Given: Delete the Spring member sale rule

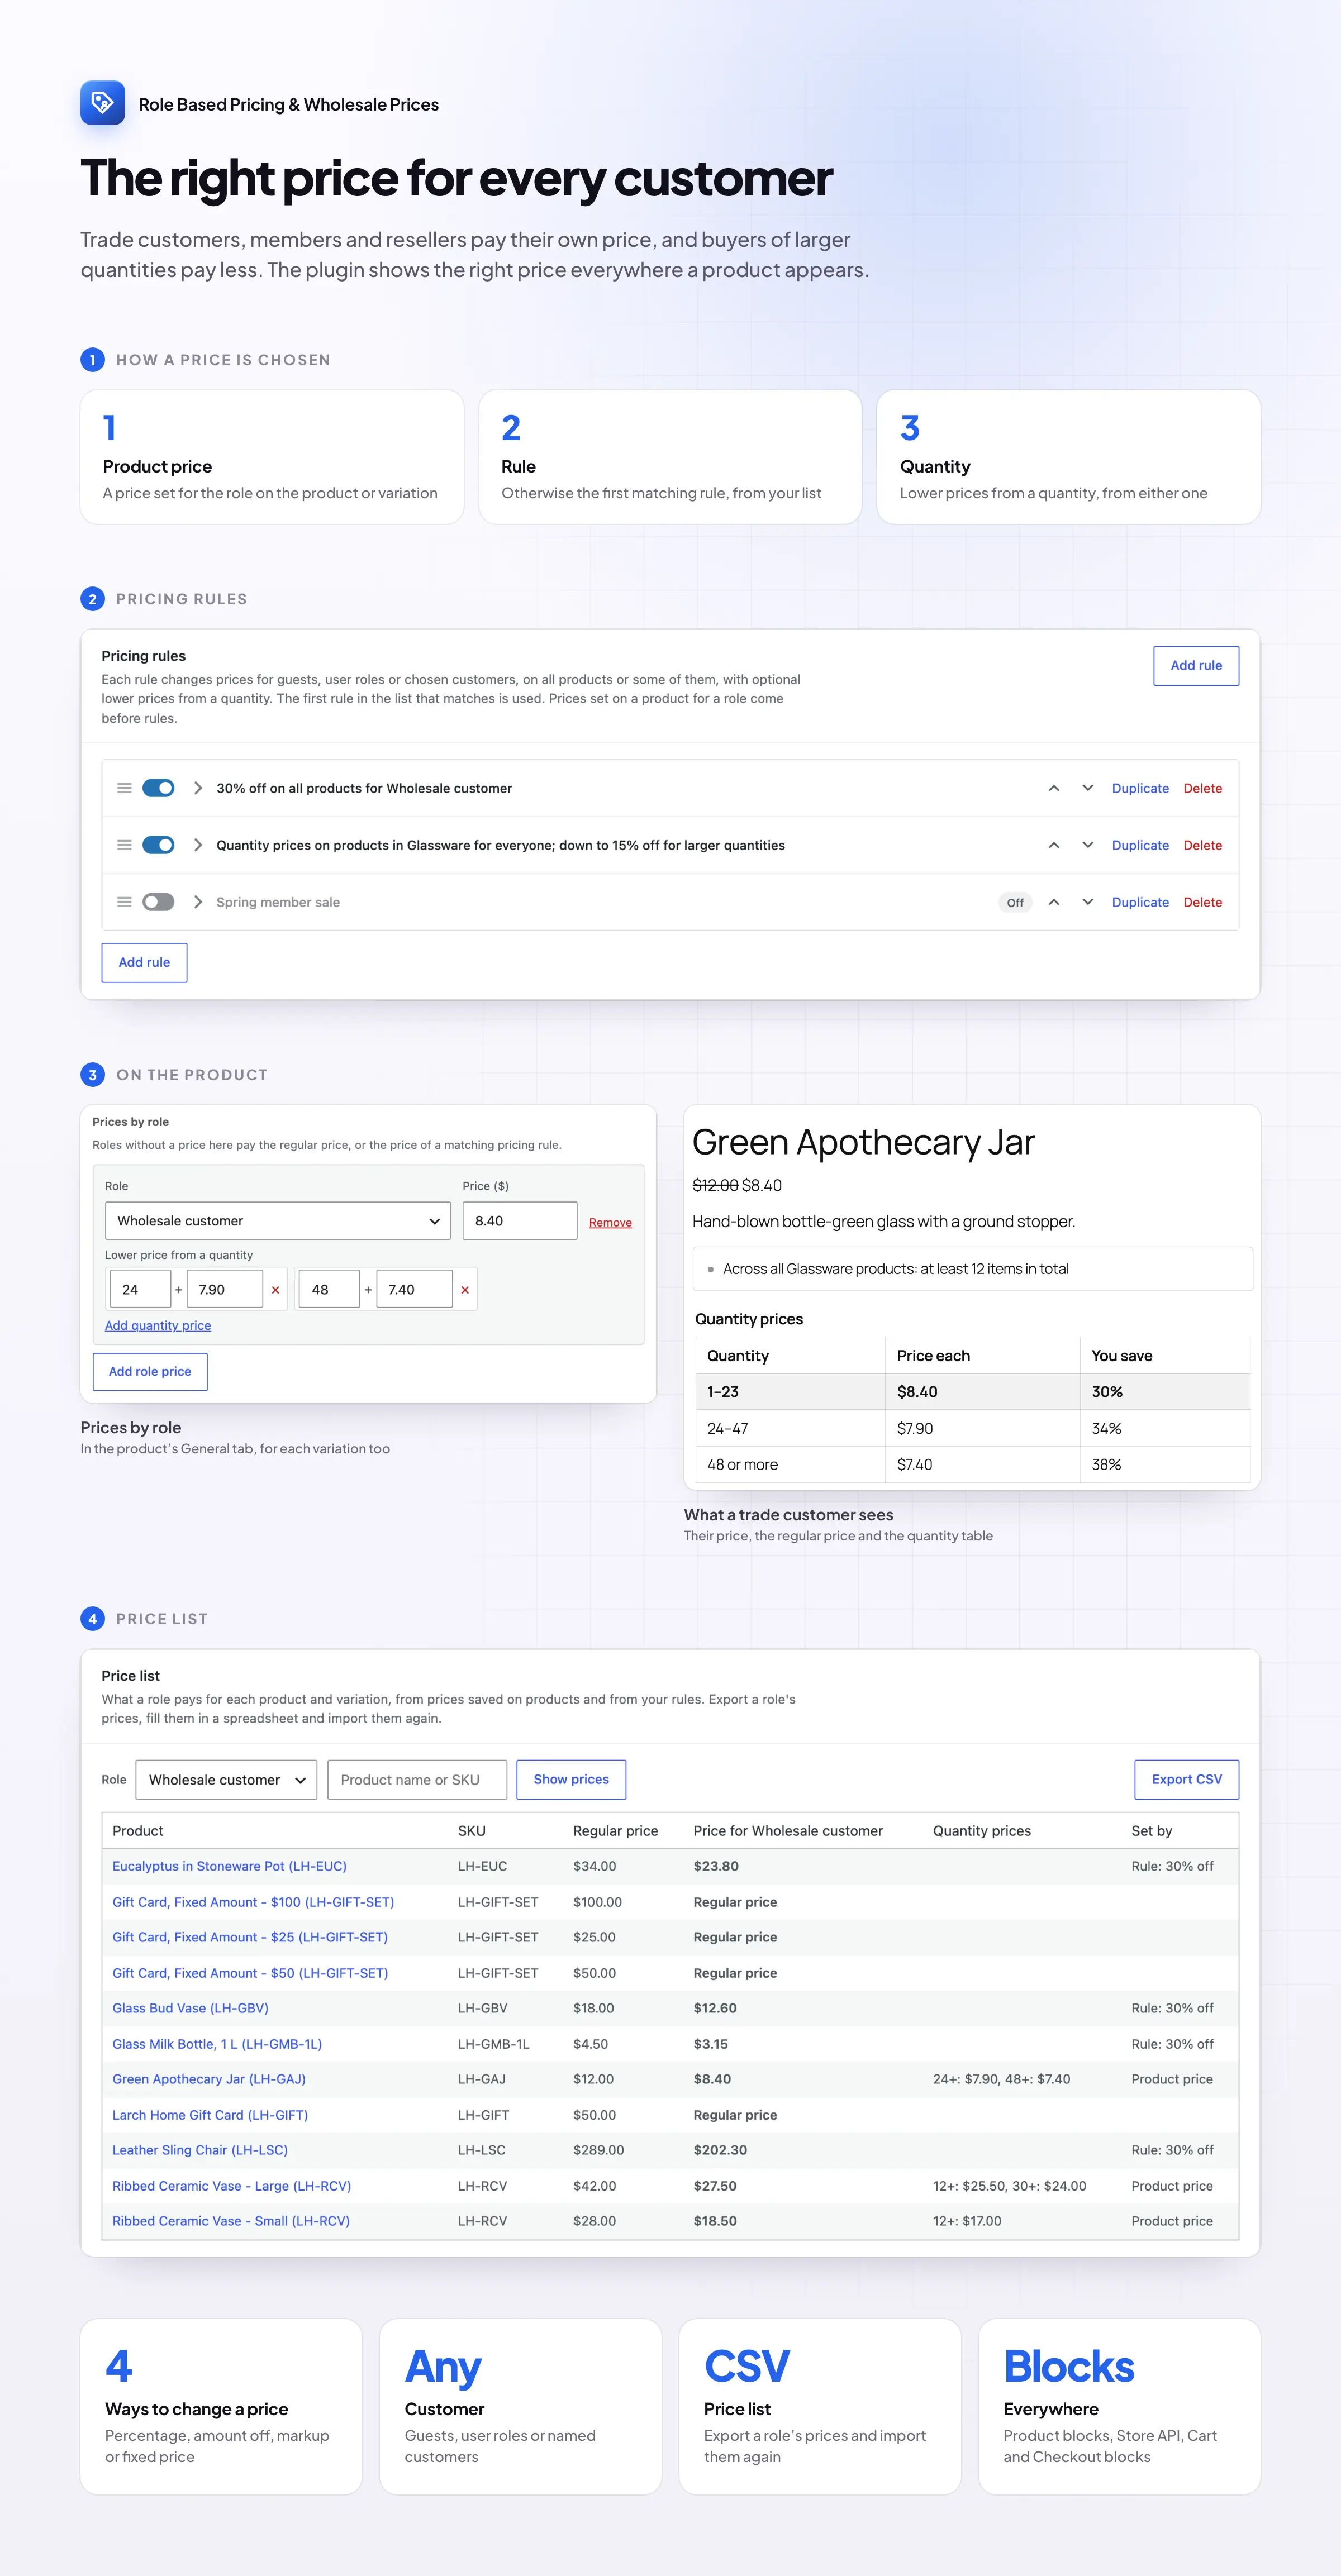Looking at the screenshot, I should tap(1203, 902).
